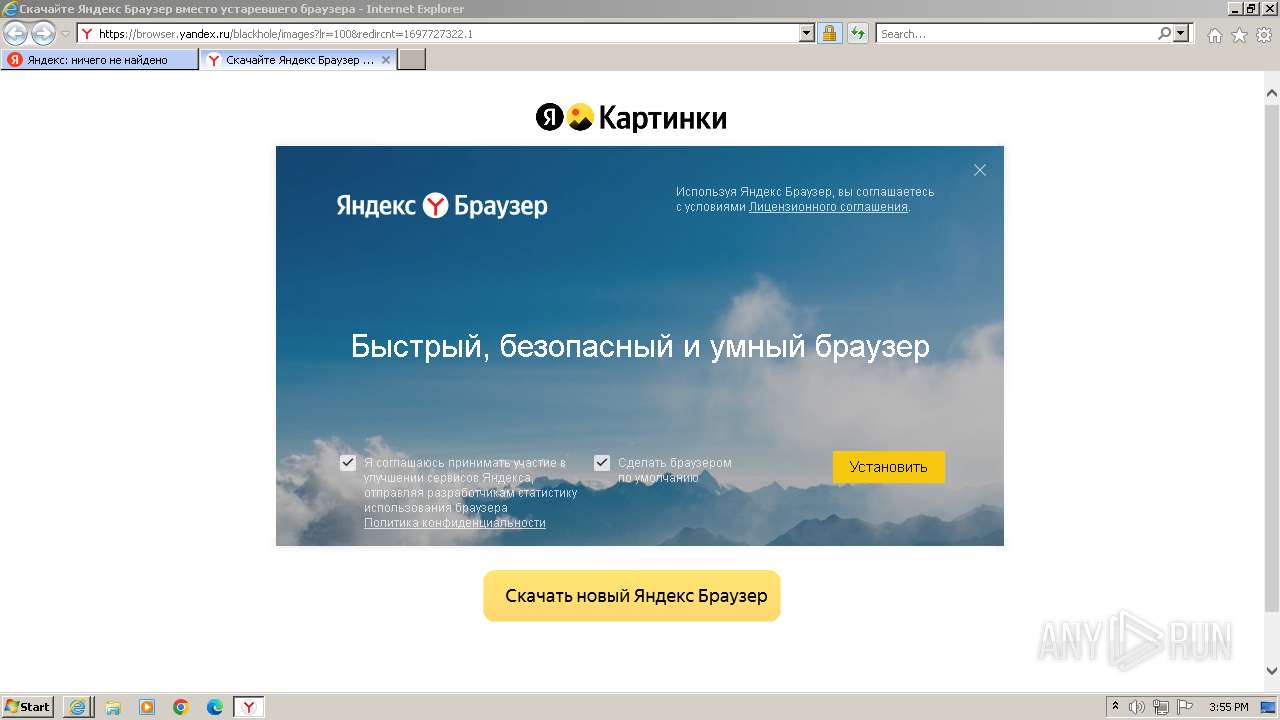This screenshot has height=720, width=1280.
Task: Launch the media player taskbar icon
Action: [147, 707]
